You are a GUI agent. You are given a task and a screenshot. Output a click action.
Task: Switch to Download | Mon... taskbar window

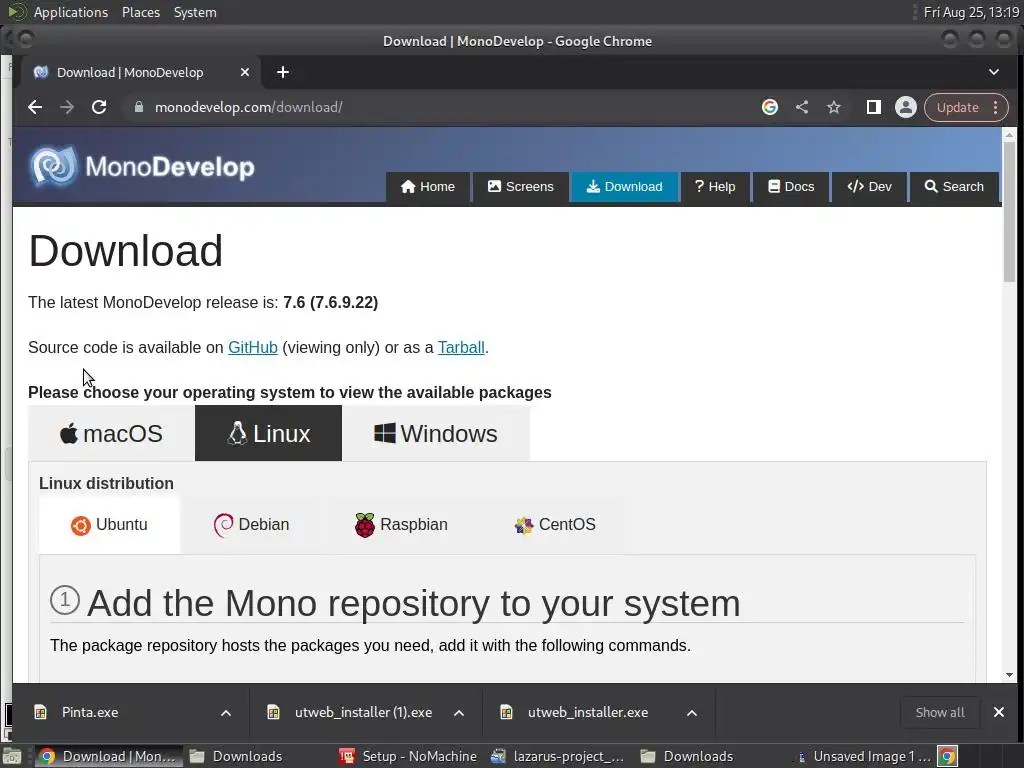coord(108,756)
